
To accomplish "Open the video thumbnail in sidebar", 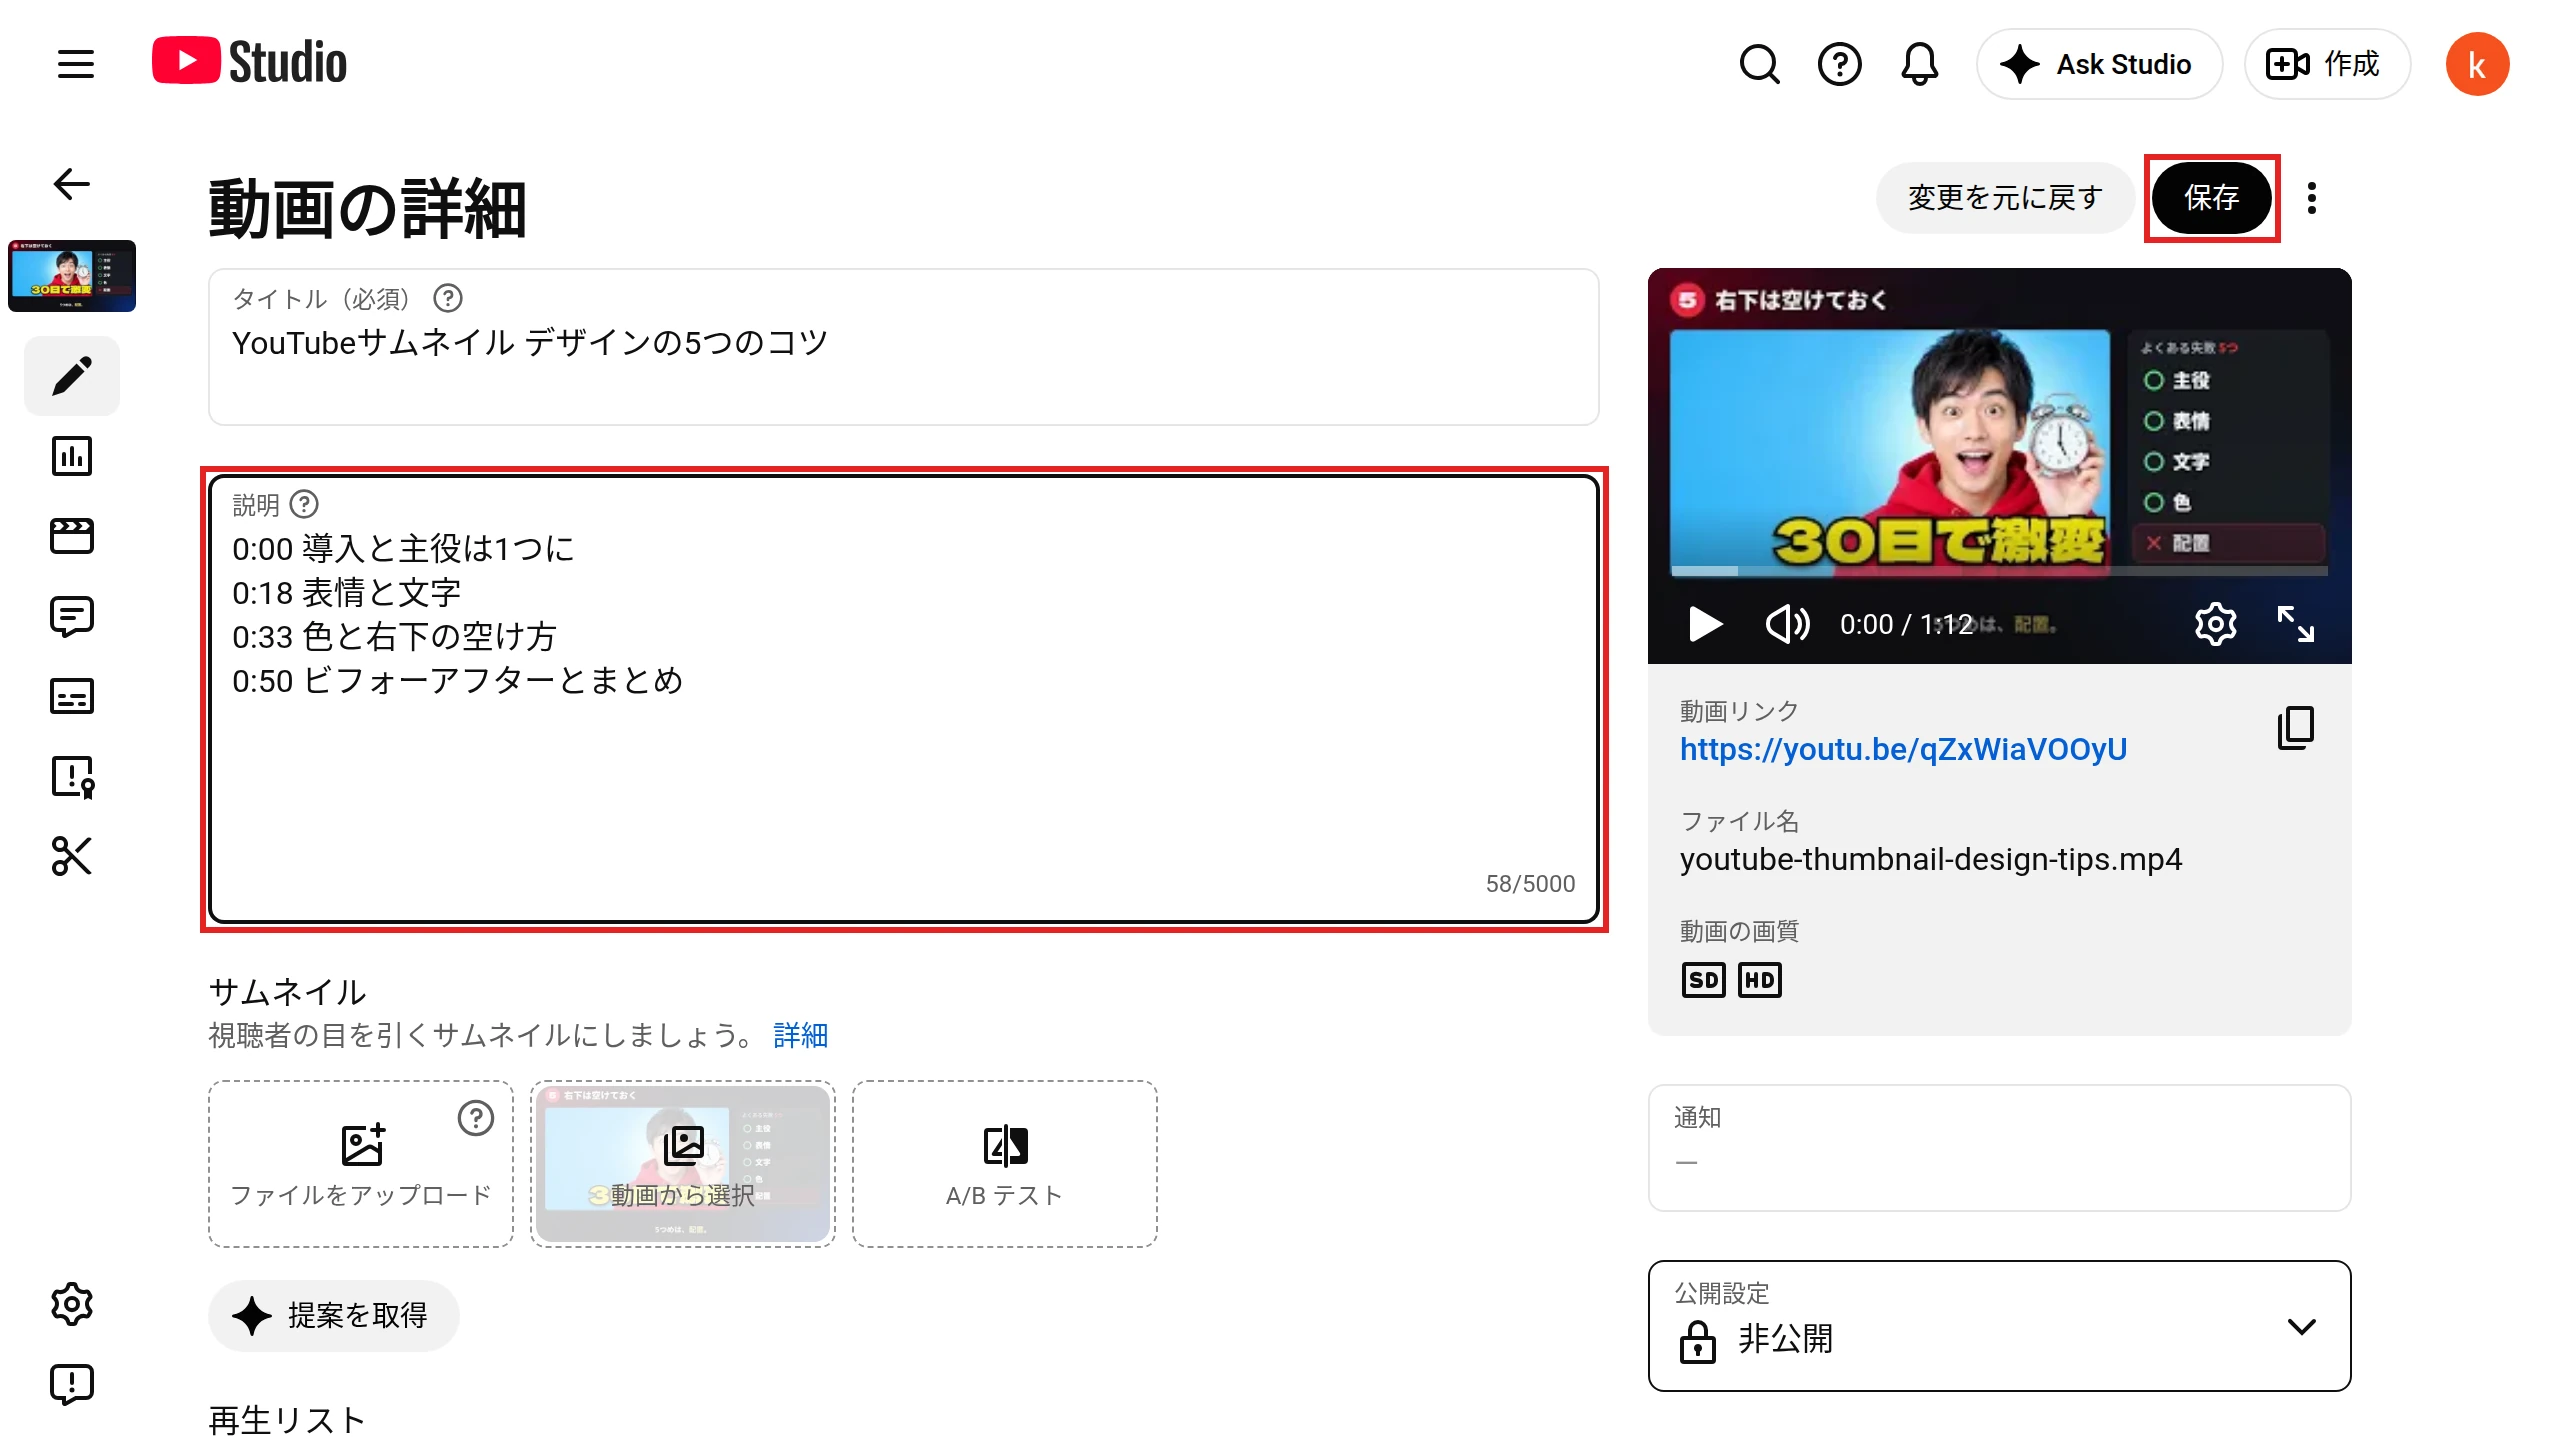I will pos(72,276).
